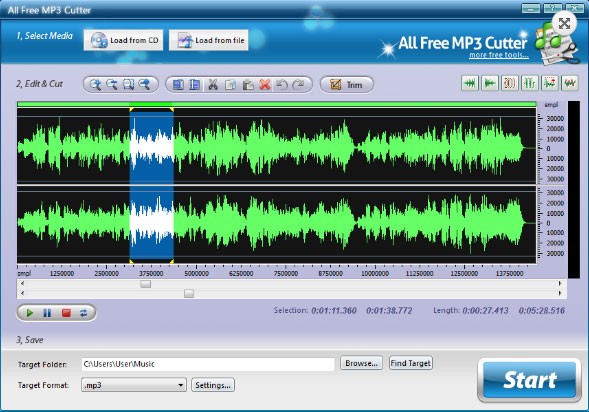589x412 pixels.
Task: Click the top-right yellow selection marker
Action: tap(172, 110)
